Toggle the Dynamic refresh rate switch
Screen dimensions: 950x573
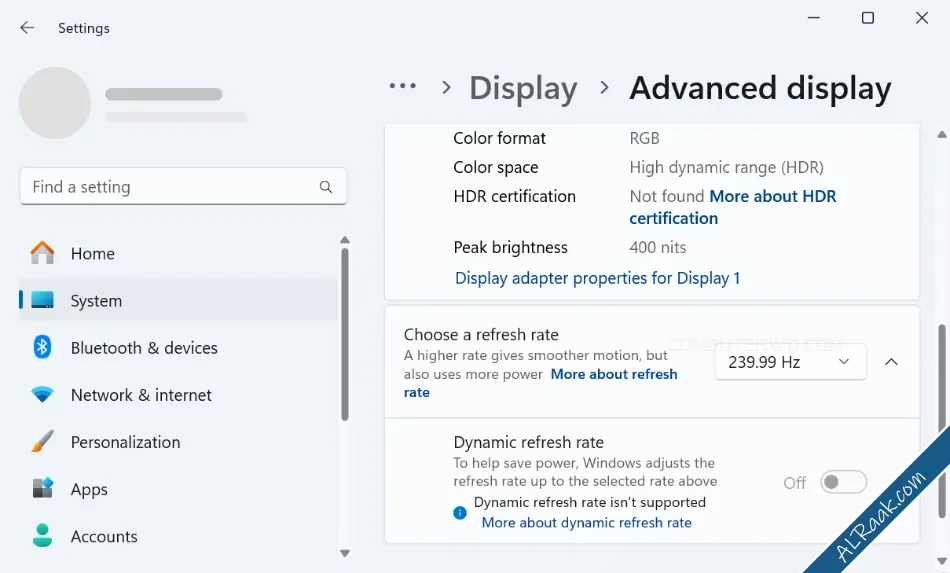coord(843,482)
